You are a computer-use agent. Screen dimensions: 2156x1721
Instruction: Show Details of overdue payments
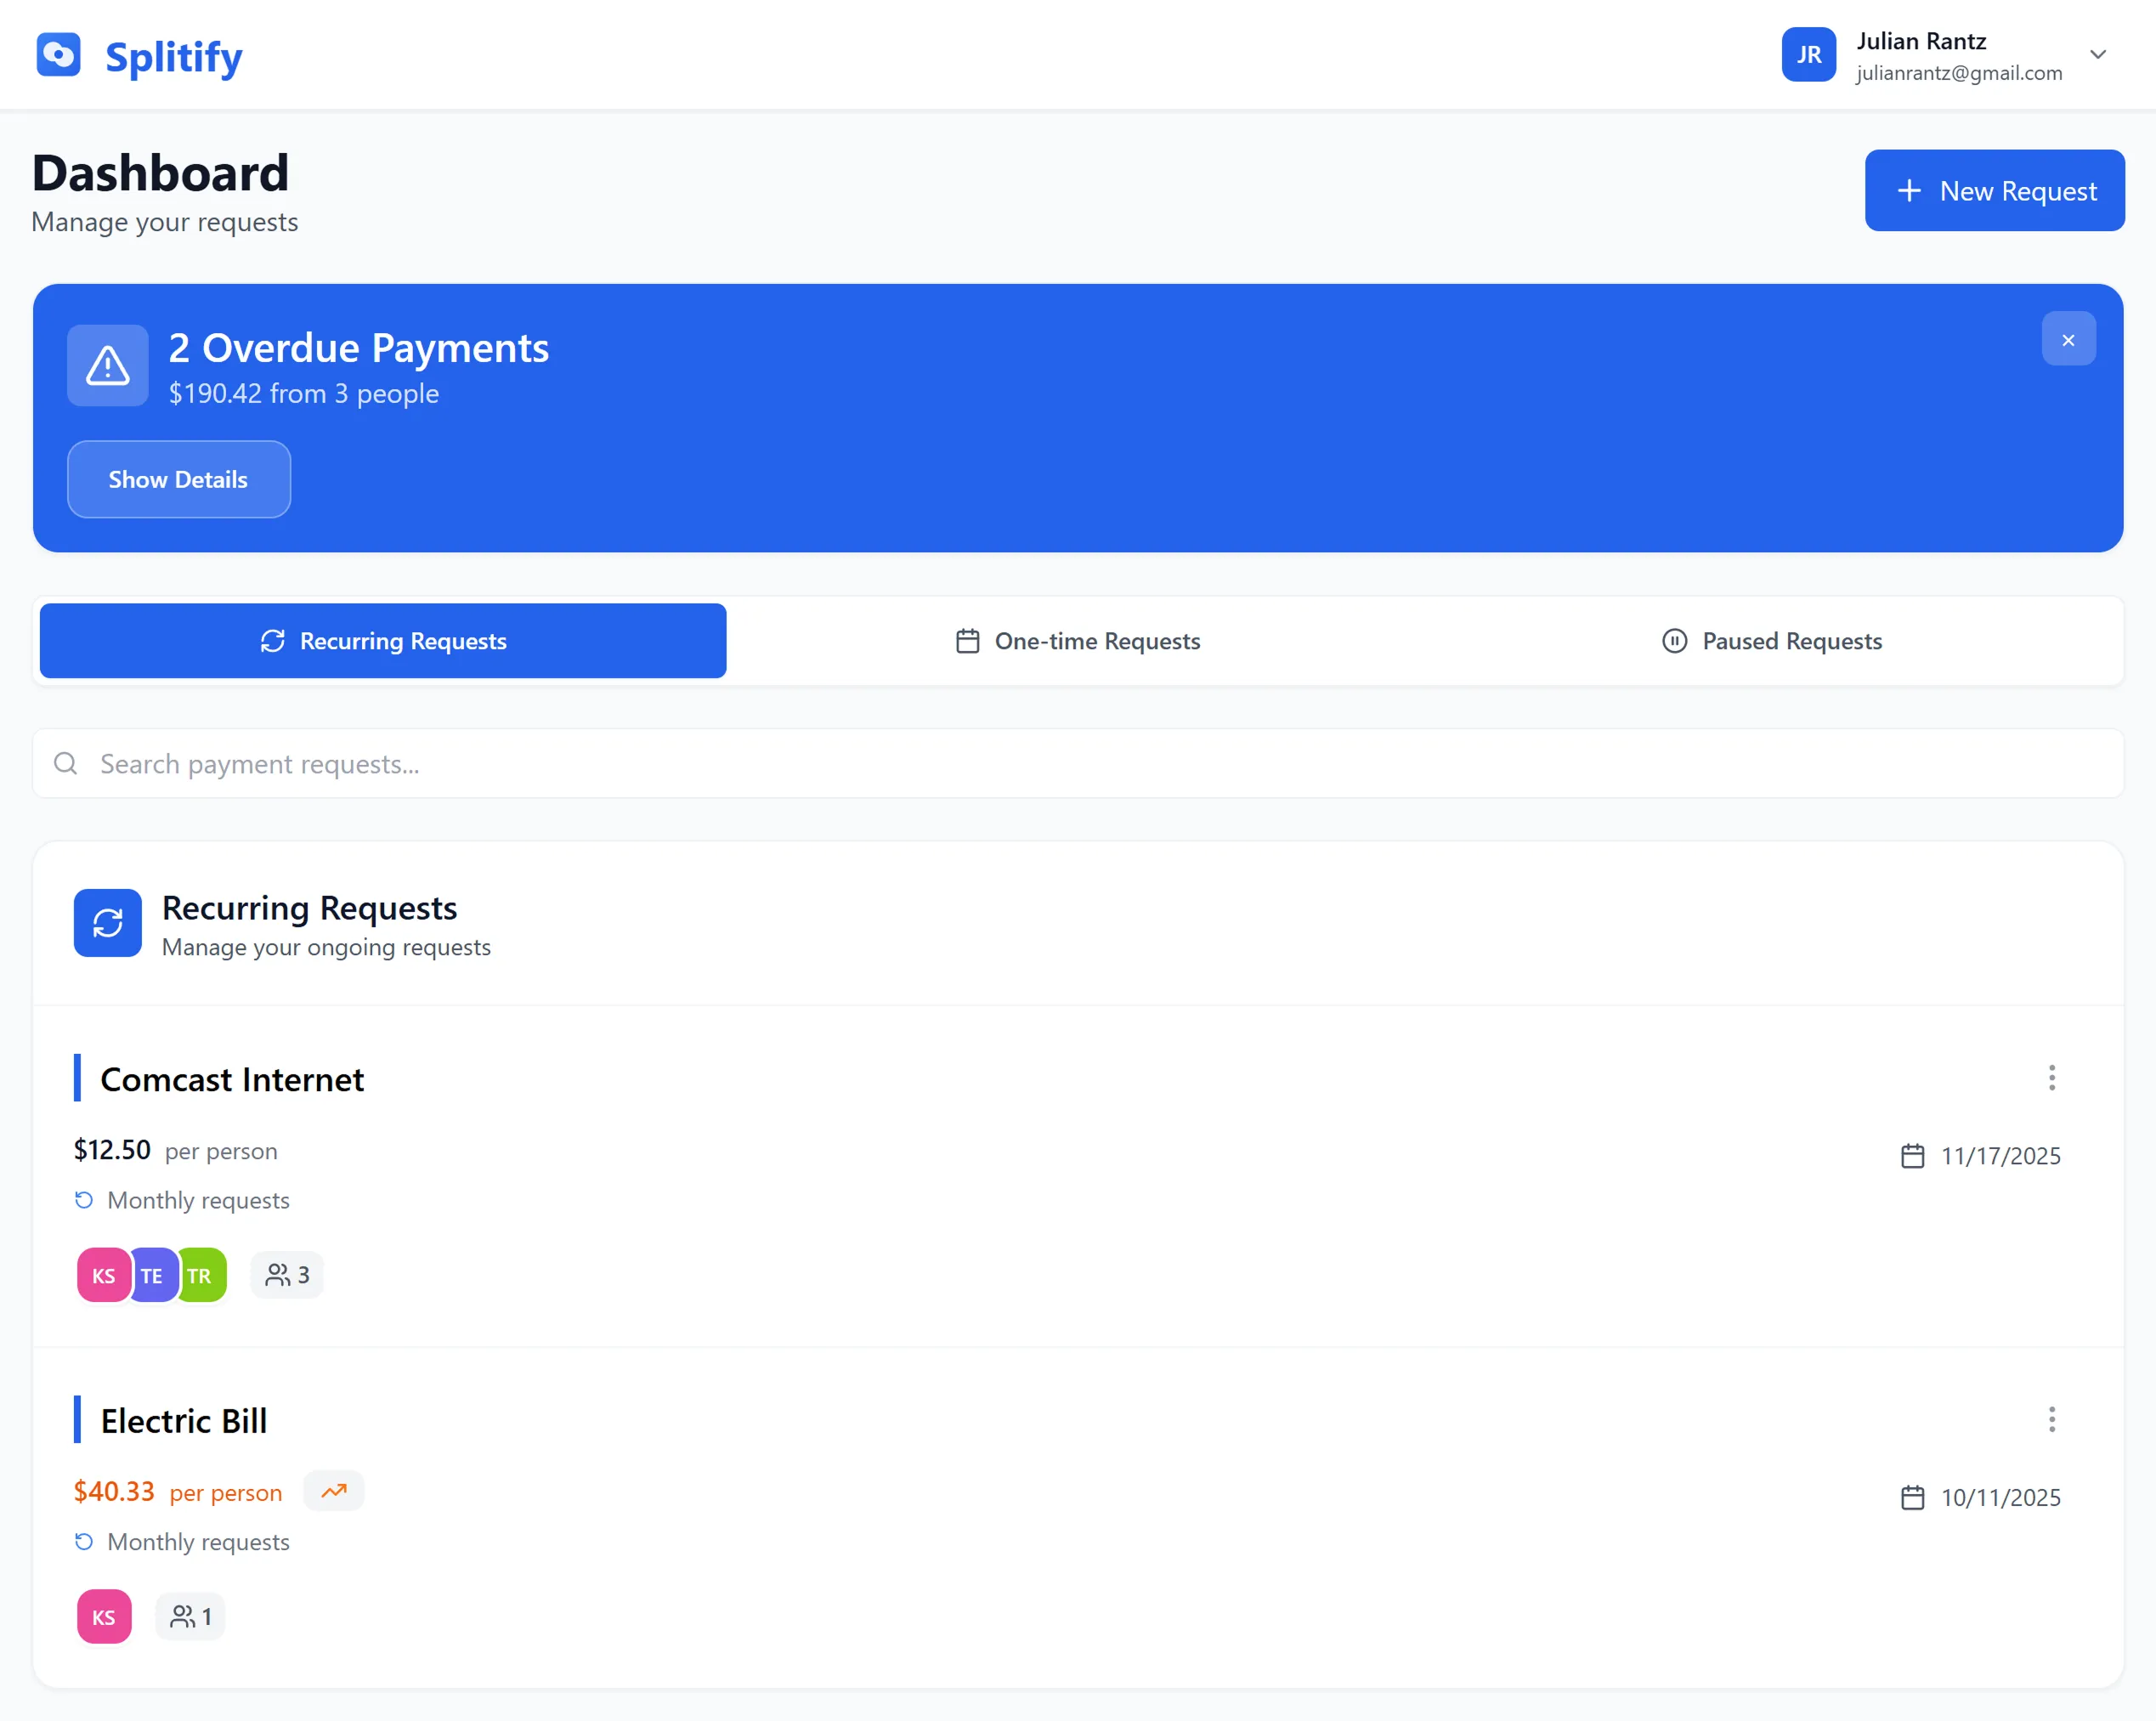(179, 479)
